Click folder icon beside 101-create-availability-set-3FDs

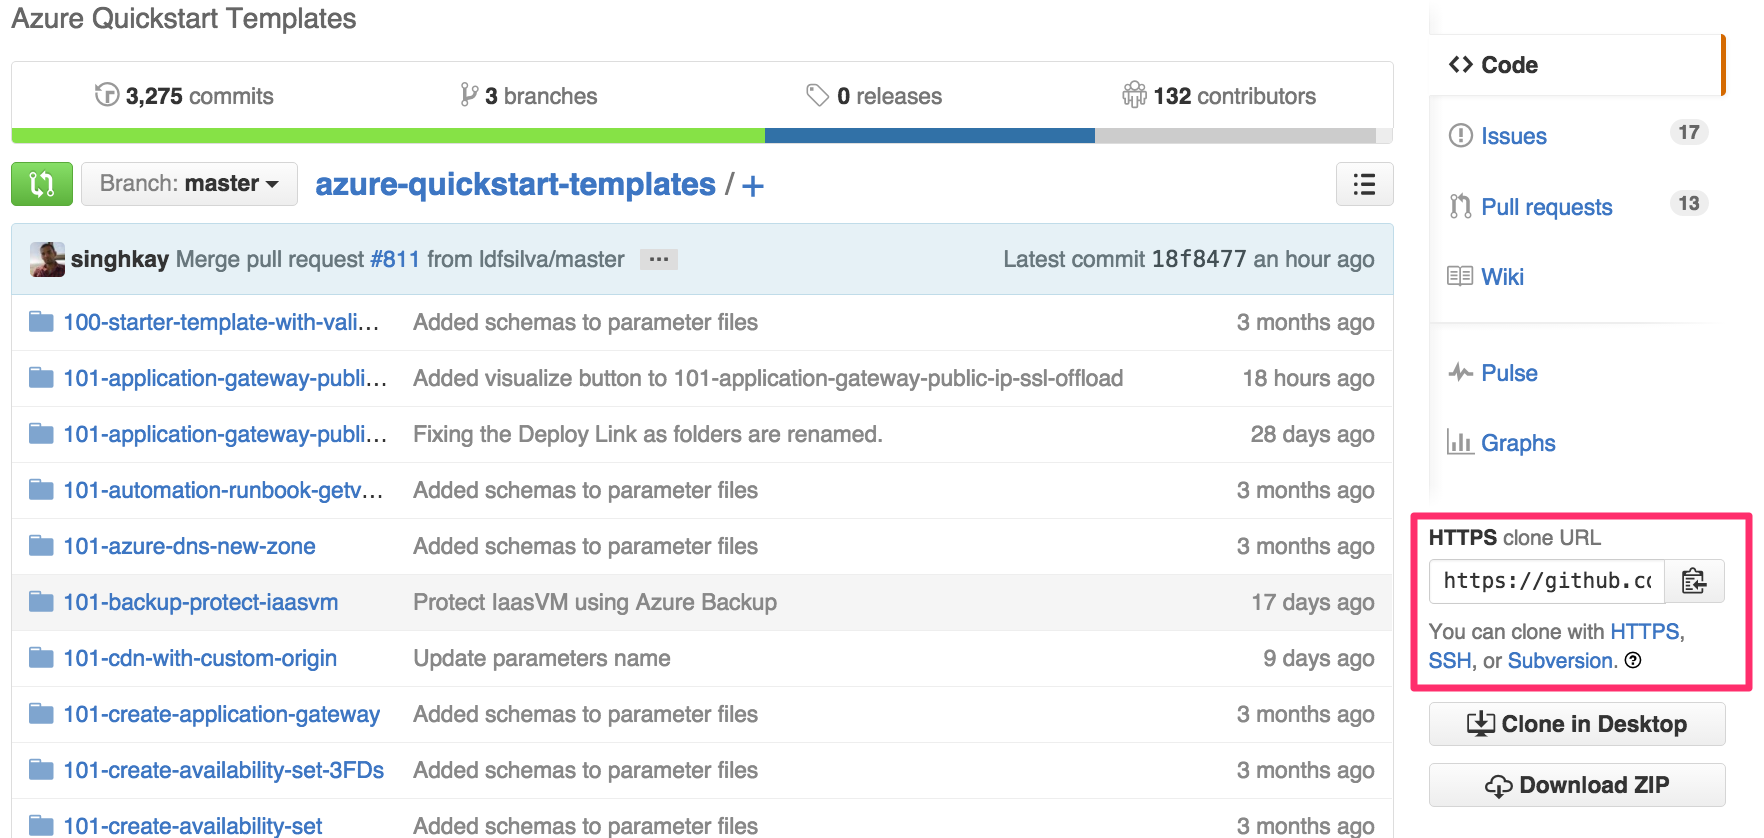(41, 769)
